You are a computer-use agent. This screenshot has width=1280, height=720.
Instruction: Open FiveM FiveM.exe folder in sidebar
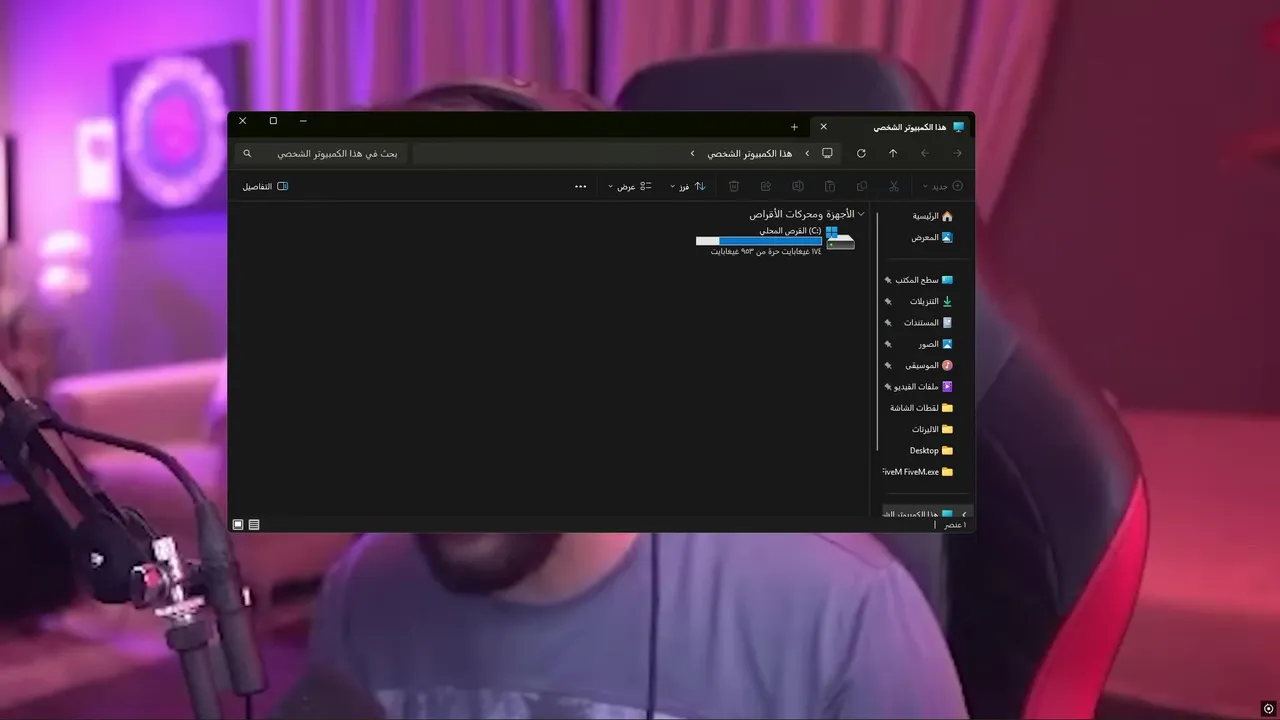[x=918, y=472]
